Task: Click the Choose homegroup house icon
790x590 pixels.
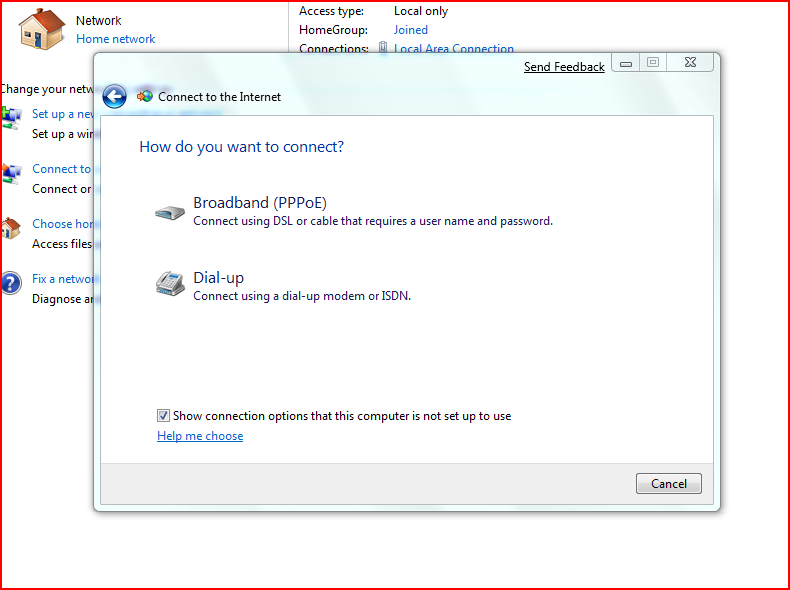Action: (x=10, y=228)
